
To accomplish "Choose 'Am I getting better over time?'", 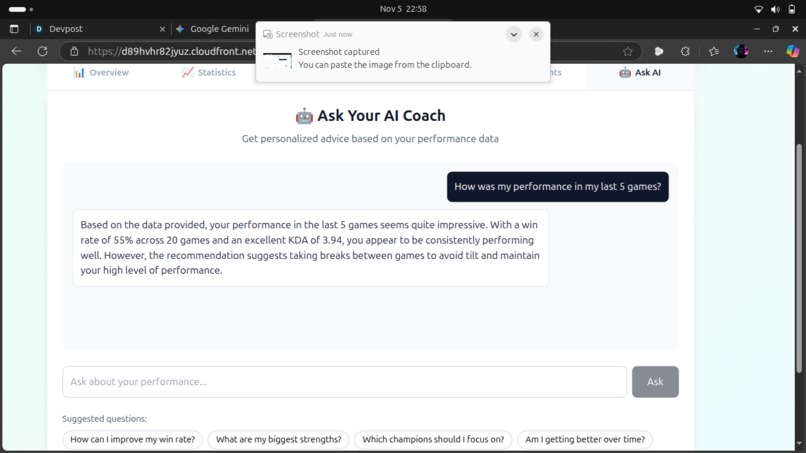I will 585,439.
